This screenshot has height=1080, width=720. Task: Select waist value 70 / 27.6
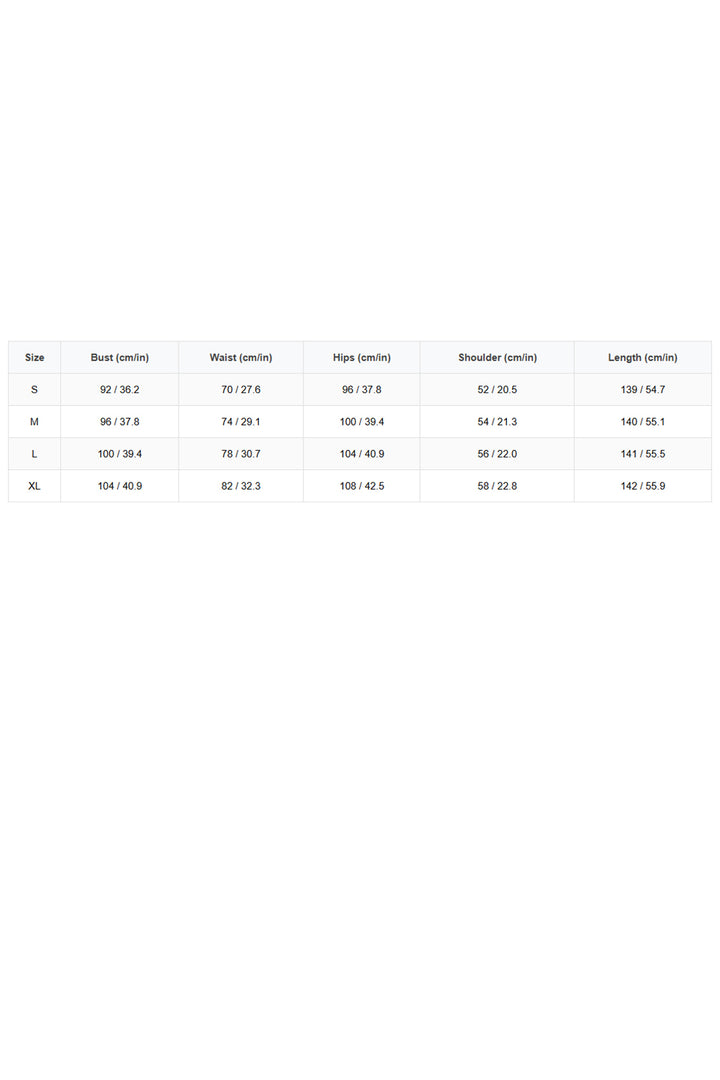pos(241,390)
